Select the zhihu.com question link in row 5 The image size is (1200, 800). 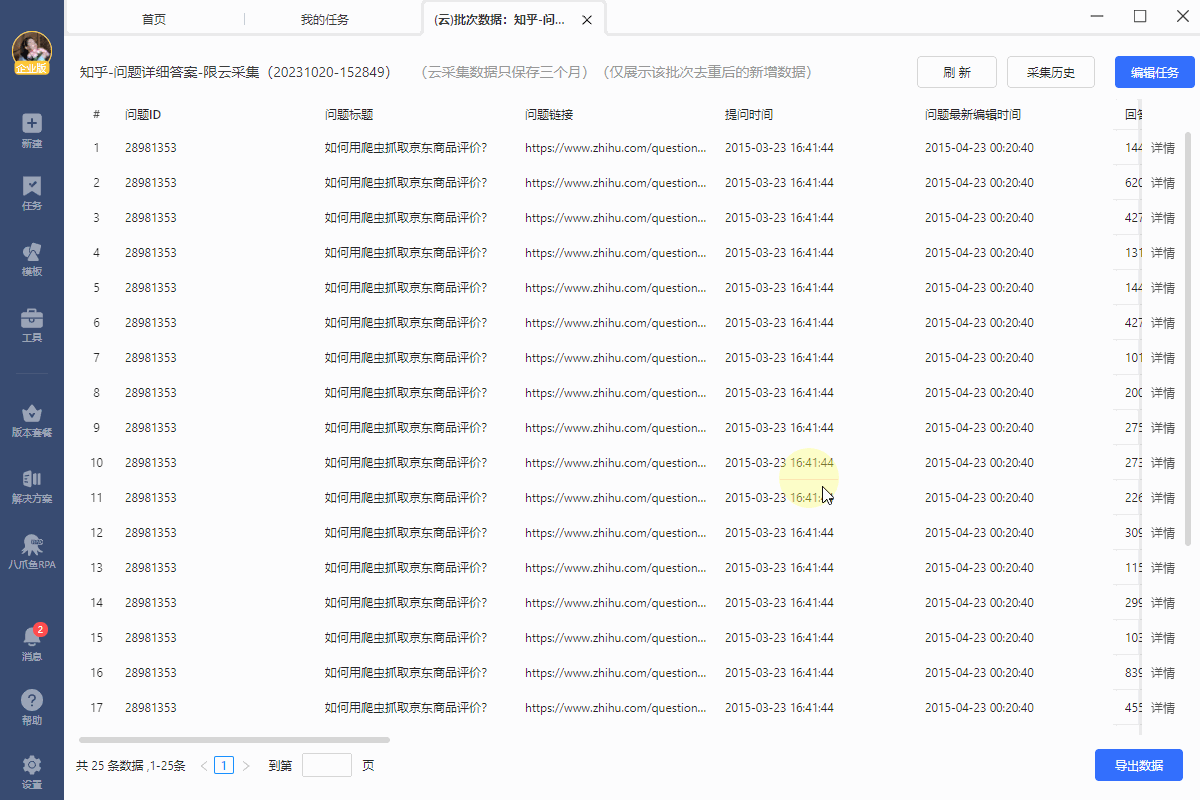(x=615, y=288)
